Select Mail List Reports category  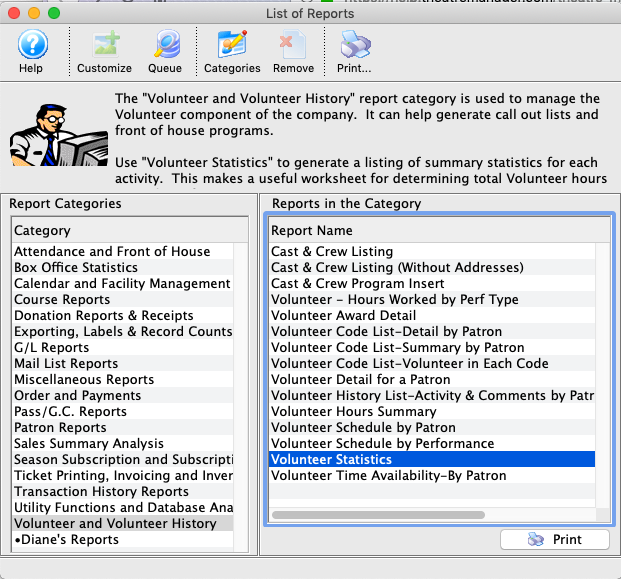click(x=123, y=364)
